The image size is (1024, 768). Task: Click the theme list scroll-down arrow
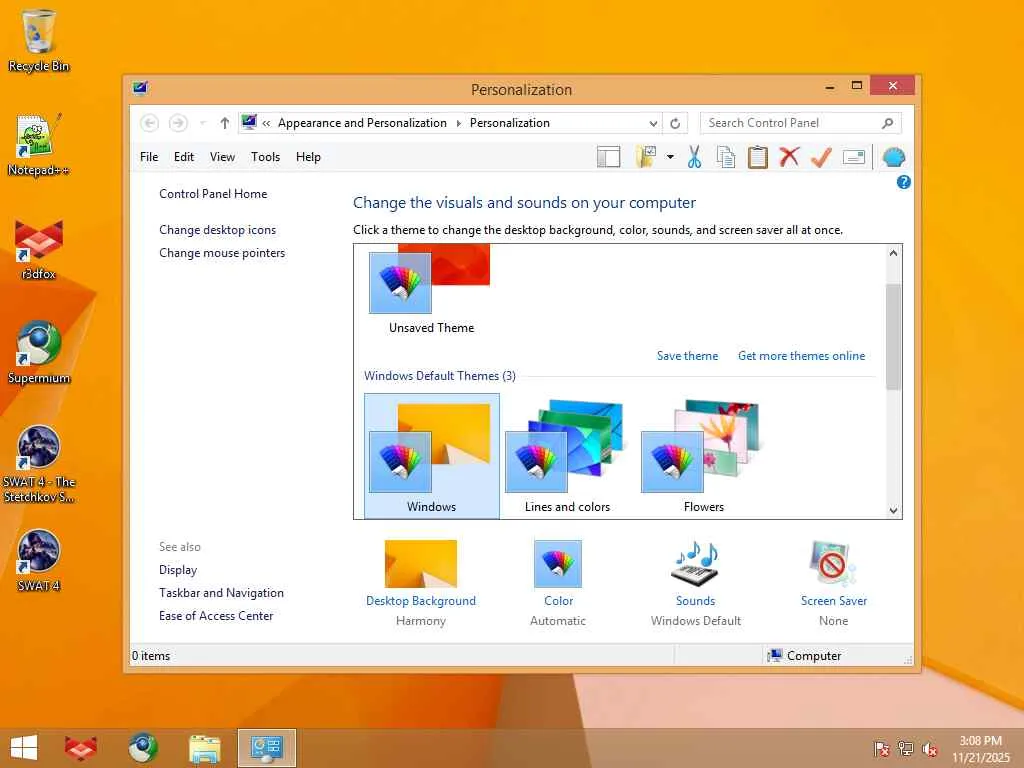click(893, 511)
